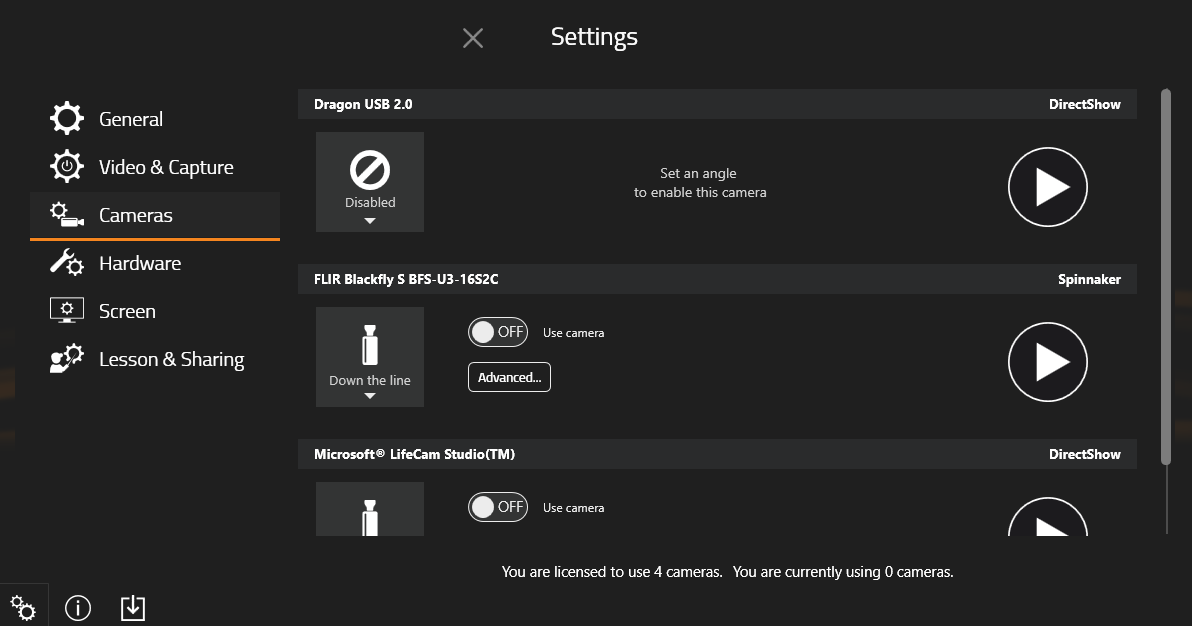1192x626 pixels.
Task: Click the Screen monitor icon
Action: (67, 310)
